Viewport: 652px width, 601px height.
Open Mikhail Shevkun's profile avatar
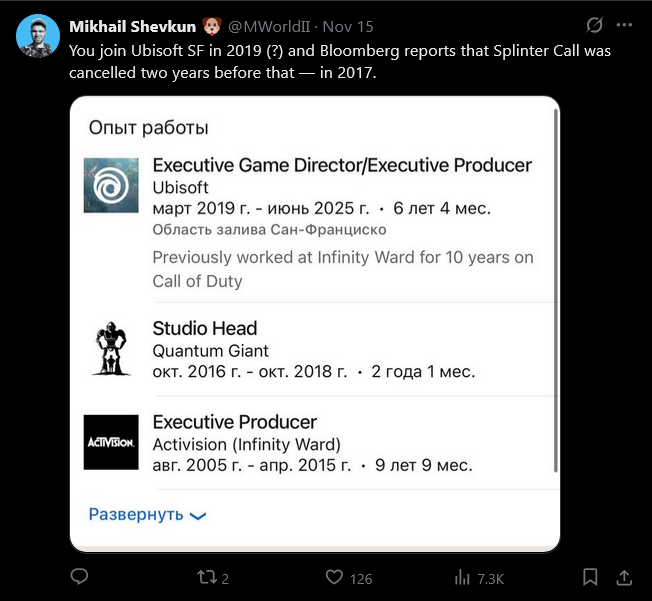pyautogui.click(x=38, y=36)
